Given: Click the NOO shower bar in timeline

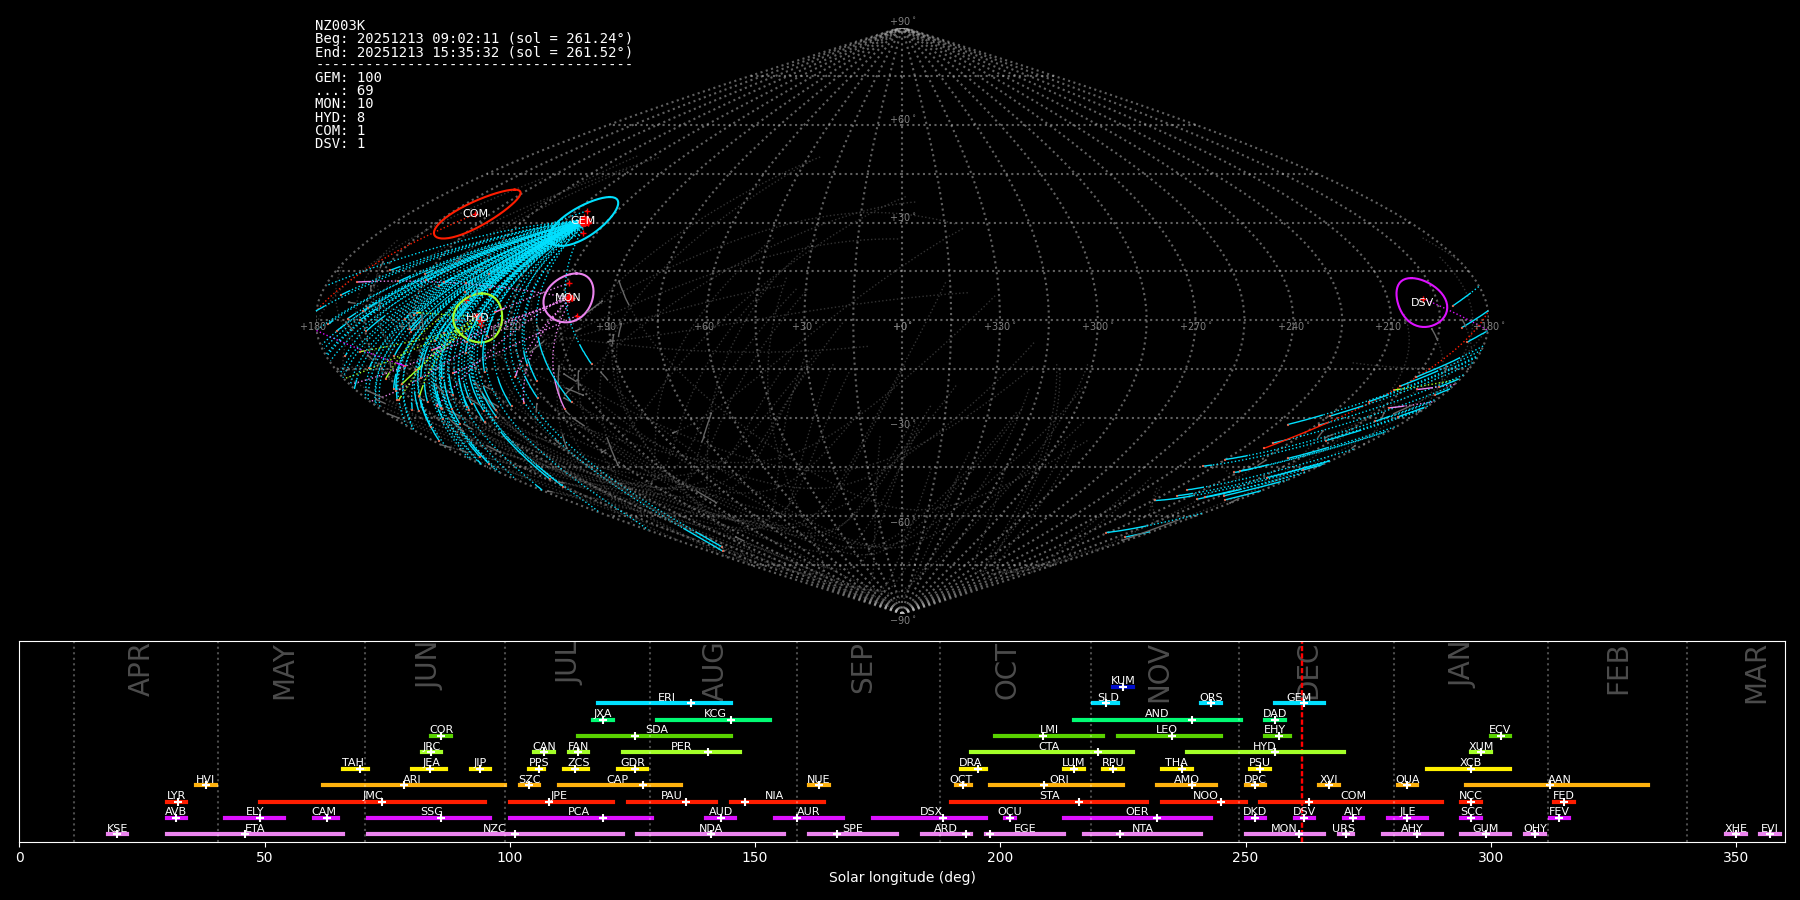Looking at the screenshot, I should 1204,802.
